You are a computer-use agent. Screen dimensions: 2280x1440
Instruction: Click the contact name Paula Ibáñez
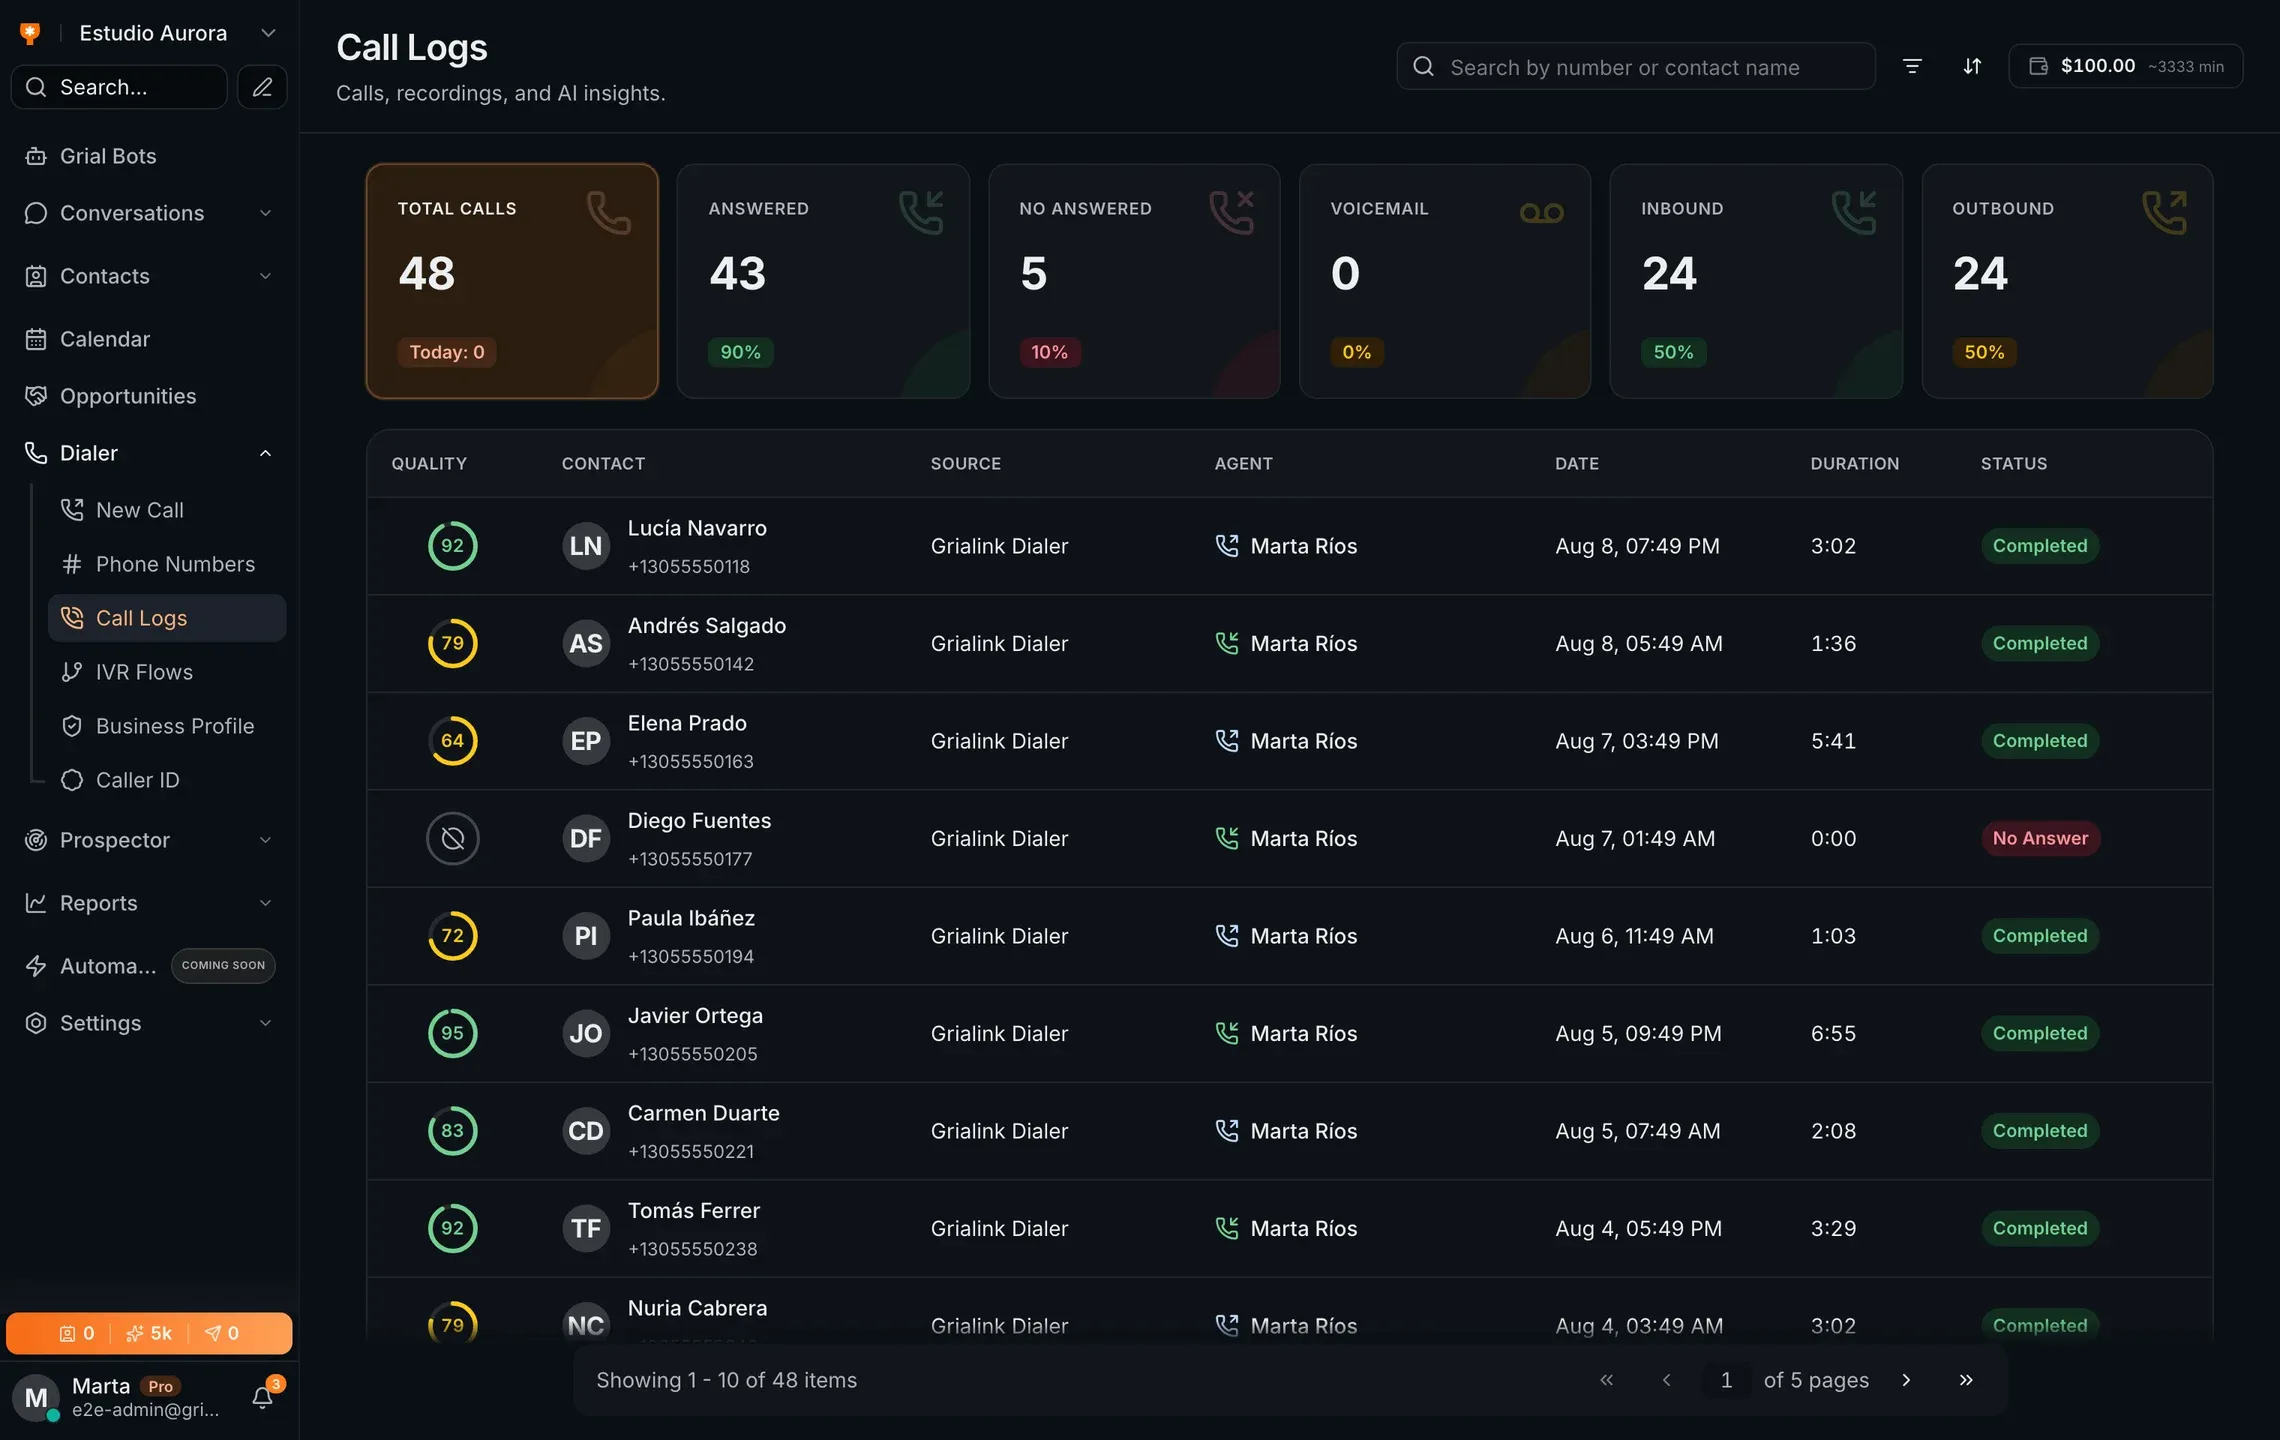click(691, 918)
